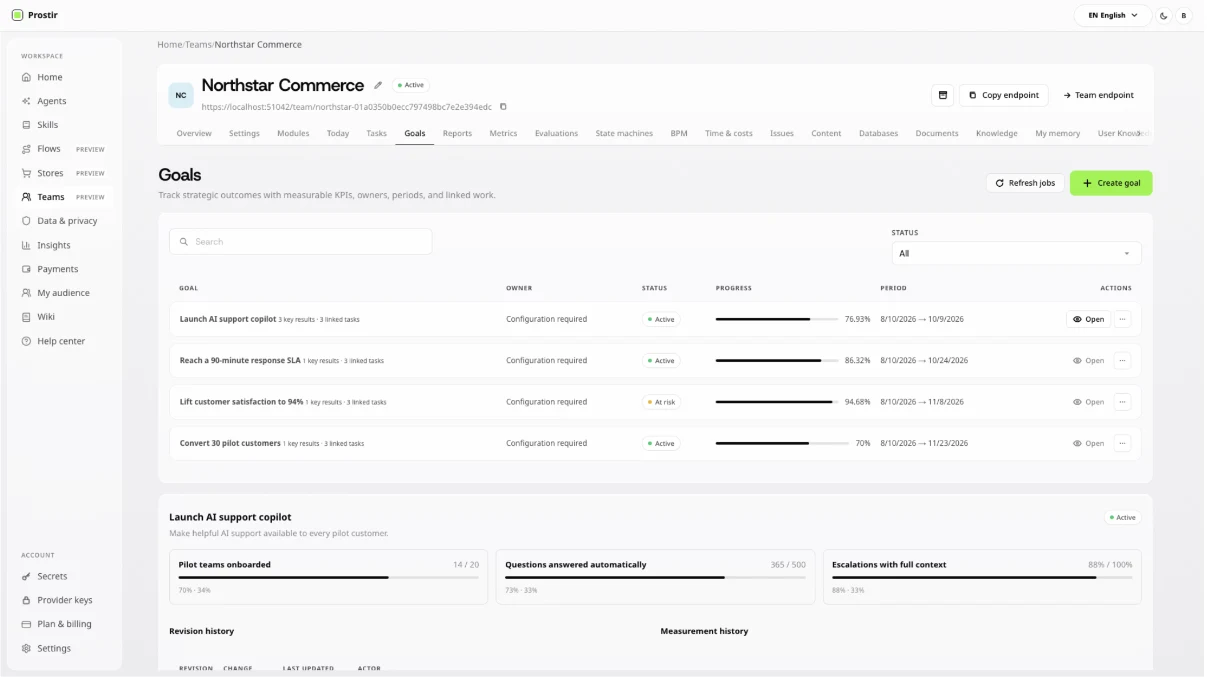
Task: Click the Plan & billing icon
Action: click(27, 624)
